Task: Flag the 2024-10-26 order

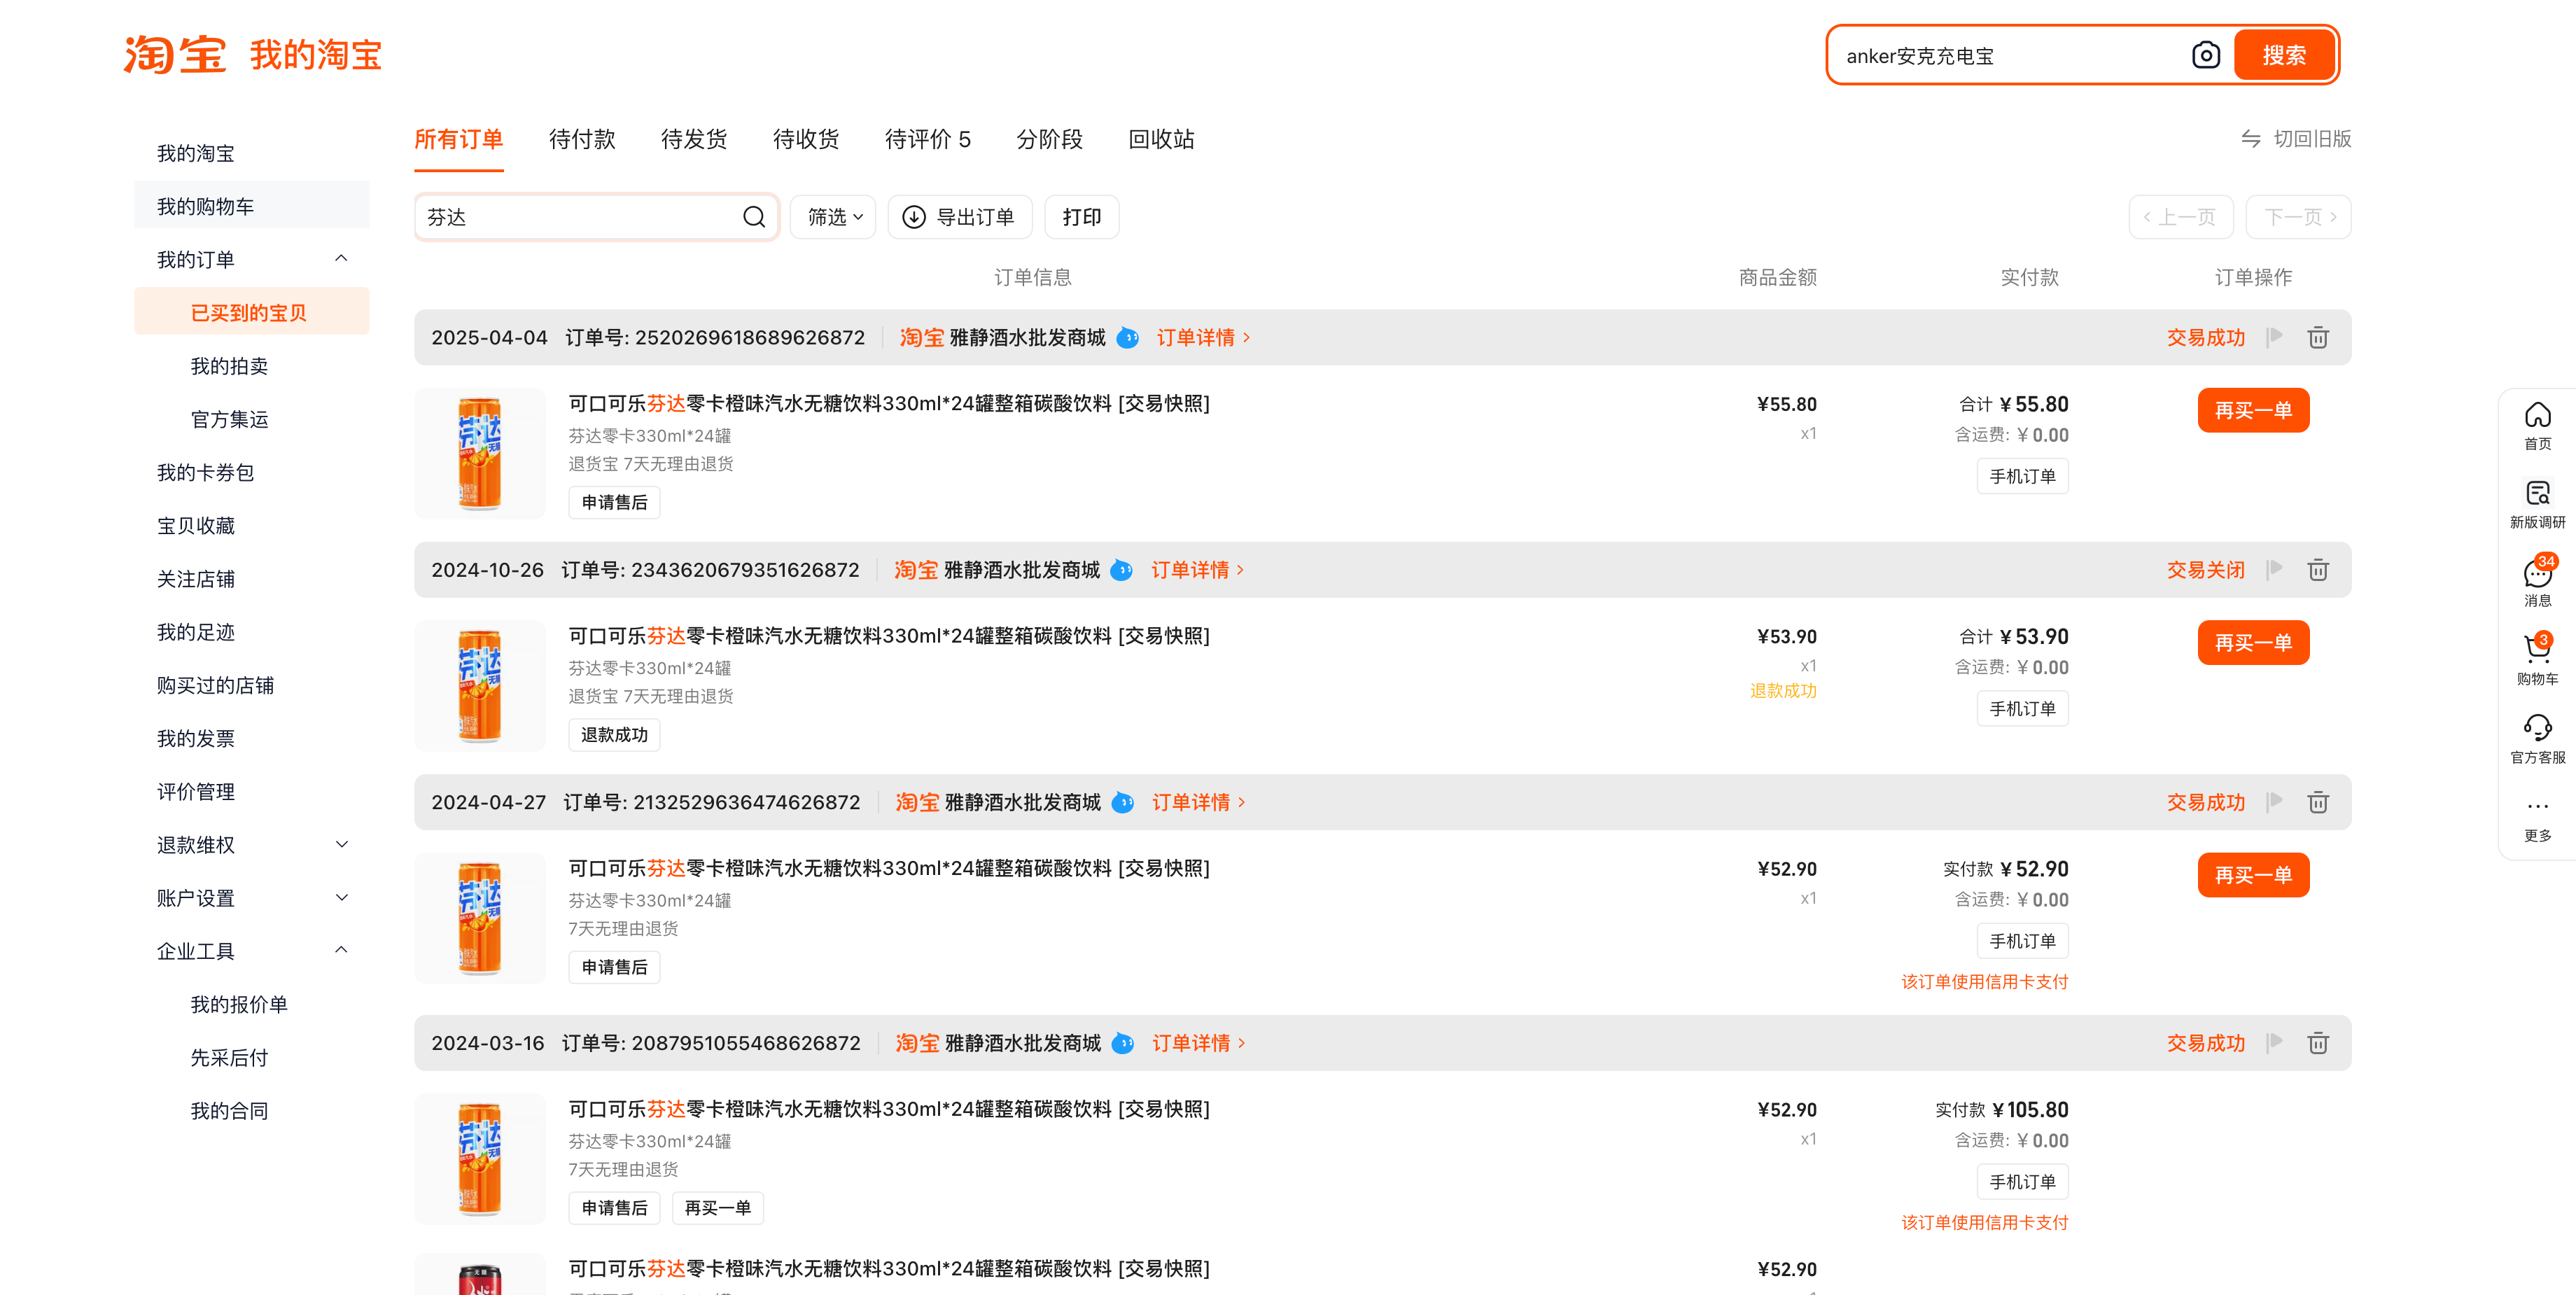Action: (x=2275, y=569)
